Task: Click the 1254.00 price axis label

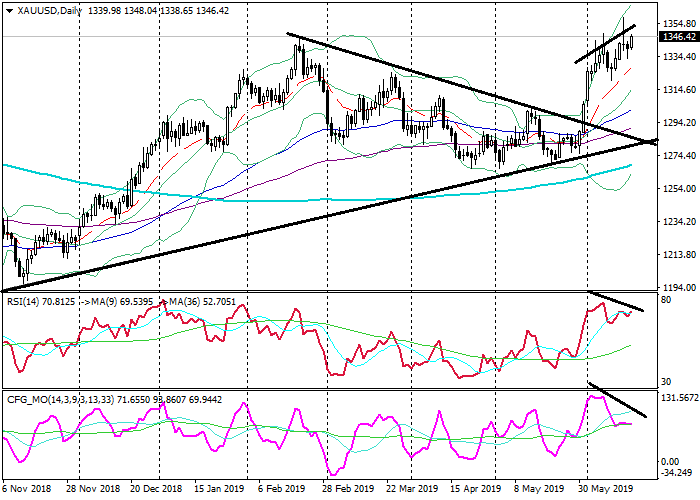Action: [676, 189]
